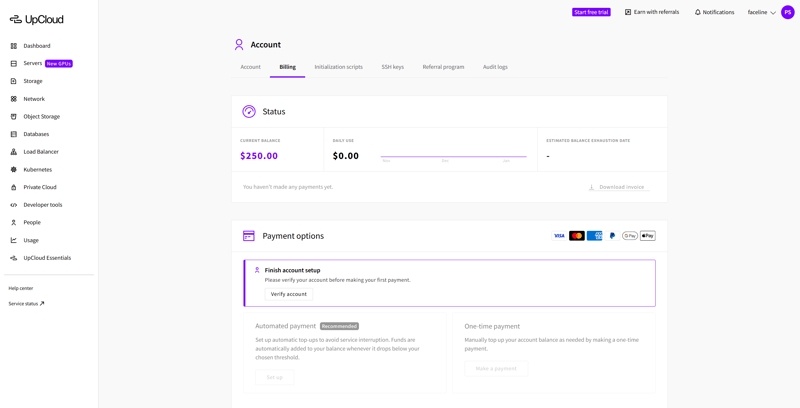Open Dashboard from the sidebar icon
This screenshot has width=800, height=408.
14,46
